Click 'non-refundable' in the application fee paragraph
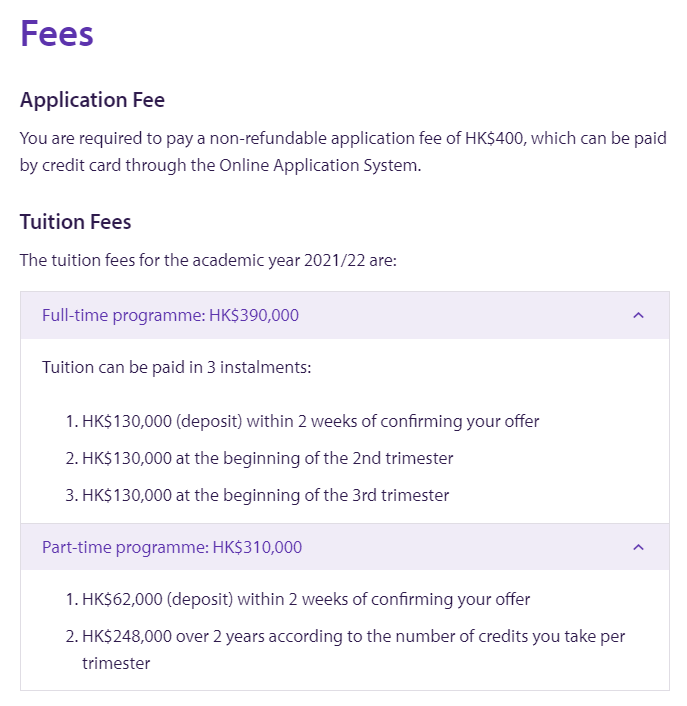This screenshot has width=687, height=706. [x=268, y=138]
